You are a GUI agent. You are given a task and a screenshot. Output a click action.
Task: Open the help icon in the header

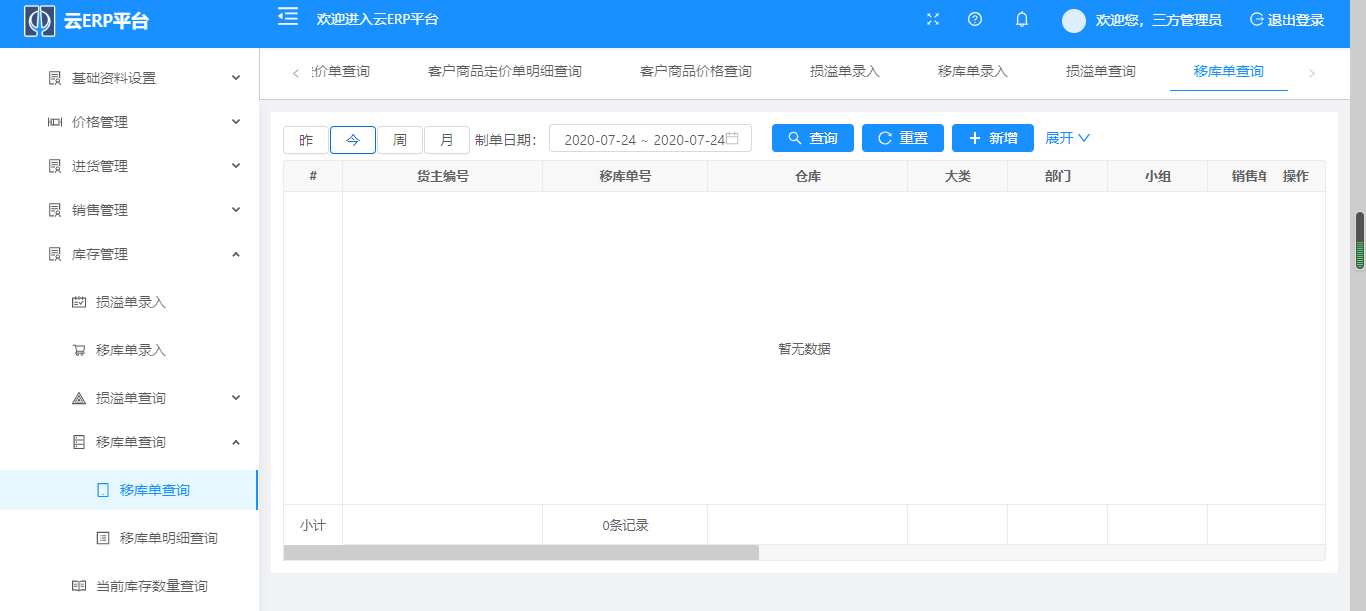(x=975, y=19)
